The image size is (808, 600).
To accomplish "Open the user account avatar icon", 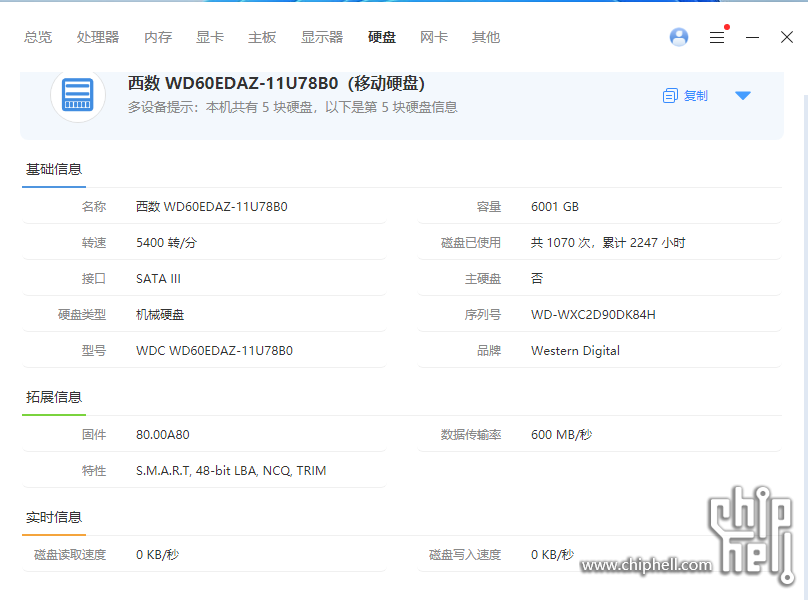I will [x=679, y=37].
